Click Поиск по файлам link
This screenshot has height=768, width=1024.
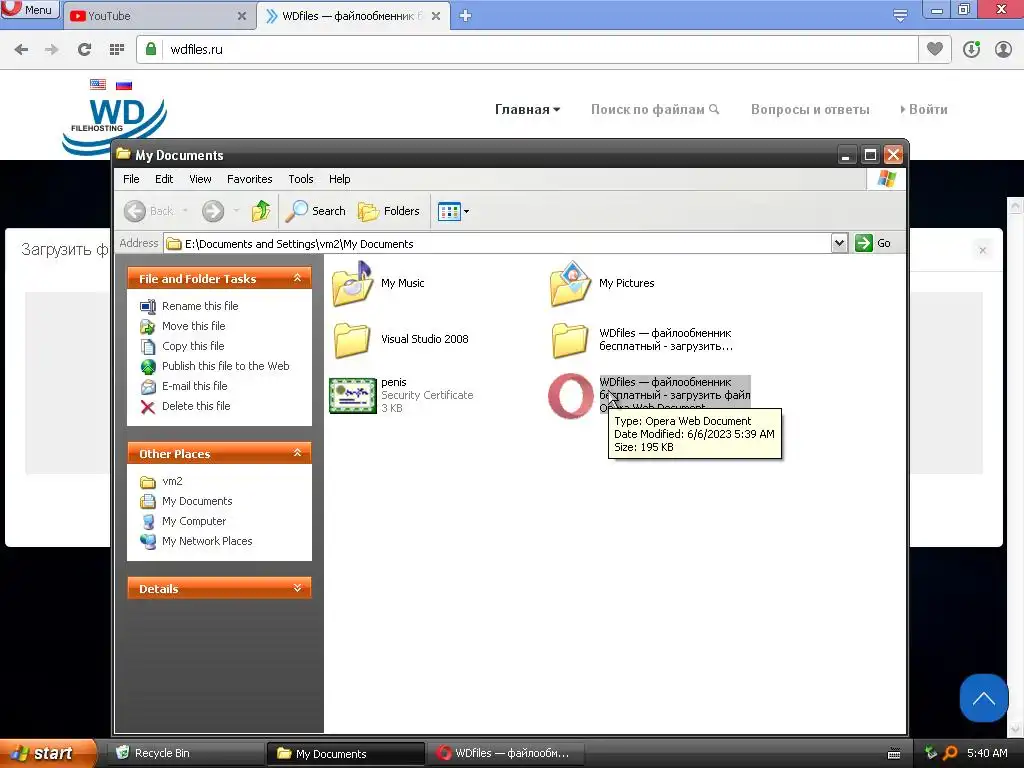[654, 110]
